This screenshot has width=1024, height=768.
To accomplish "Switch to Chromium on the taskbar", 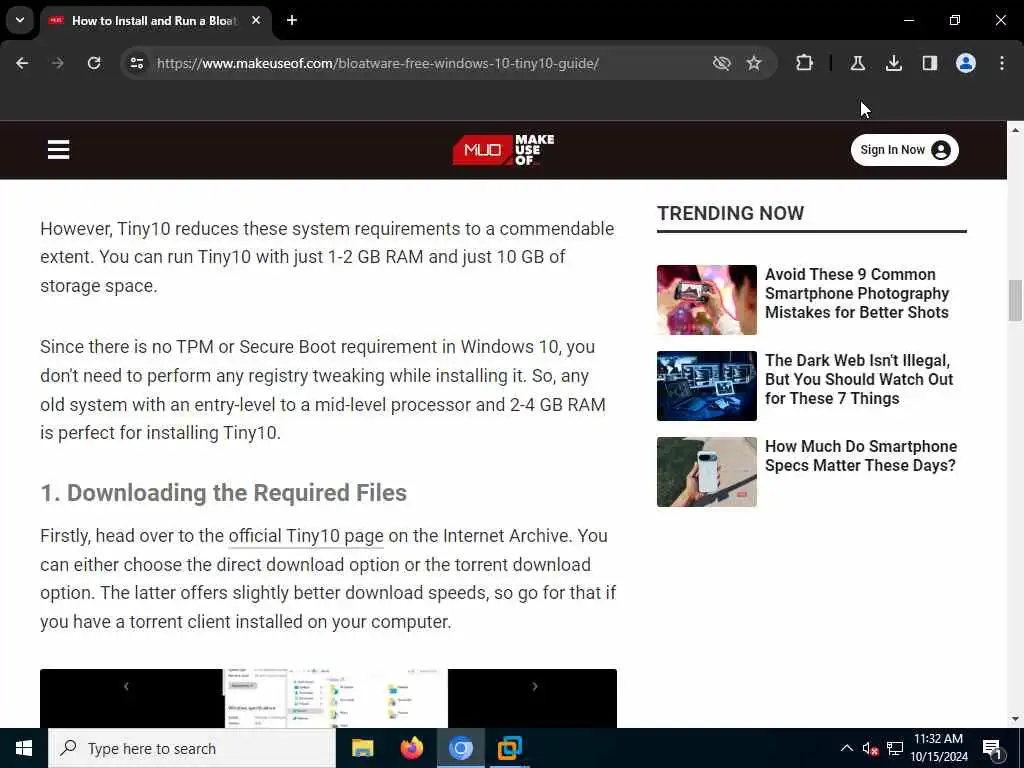I will [460, 748].
